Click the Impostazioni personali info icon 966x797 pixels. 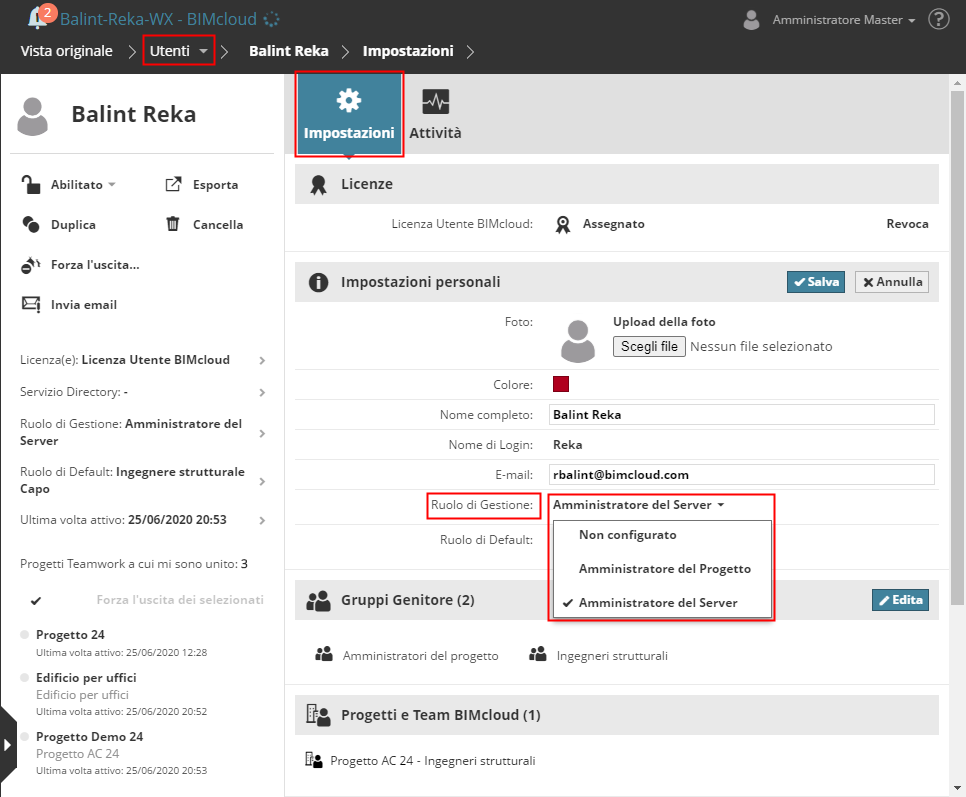318,283
